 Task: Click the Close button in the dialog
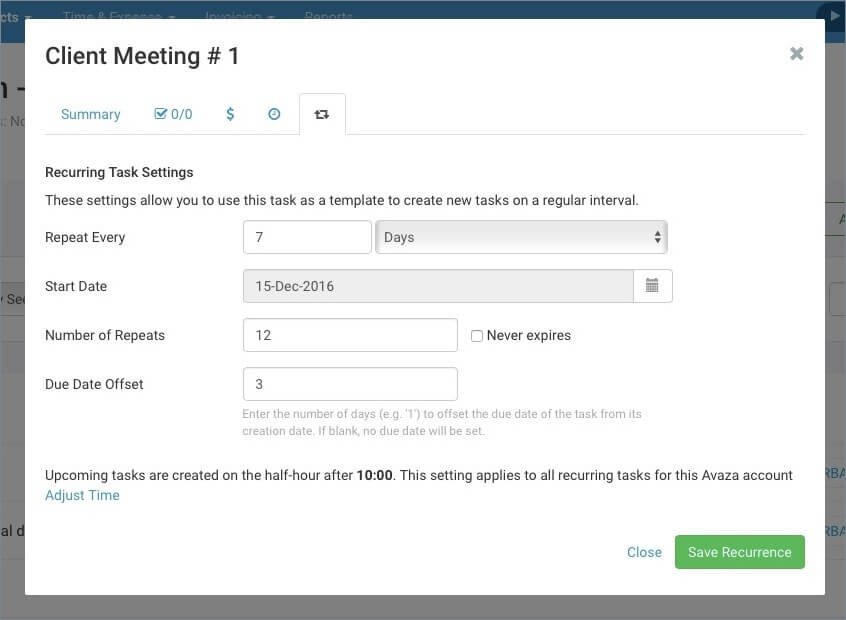tap(644, 551)
